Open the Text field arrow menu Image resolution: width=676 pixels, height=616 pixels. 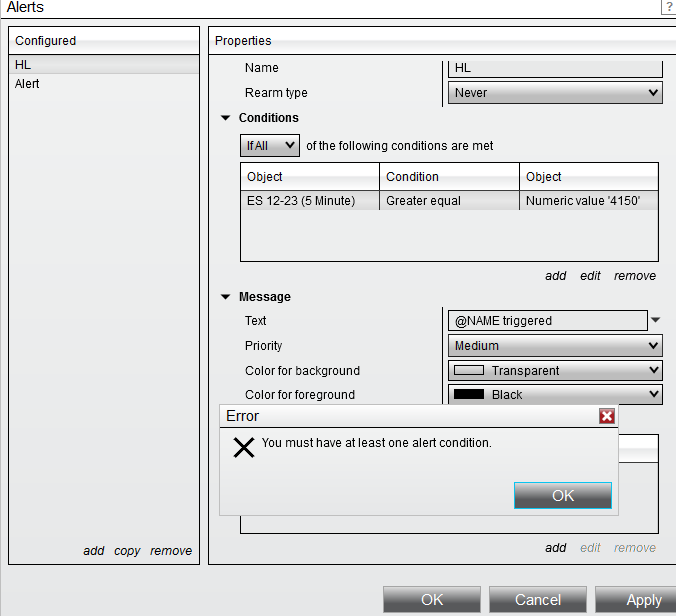(655, 320)
